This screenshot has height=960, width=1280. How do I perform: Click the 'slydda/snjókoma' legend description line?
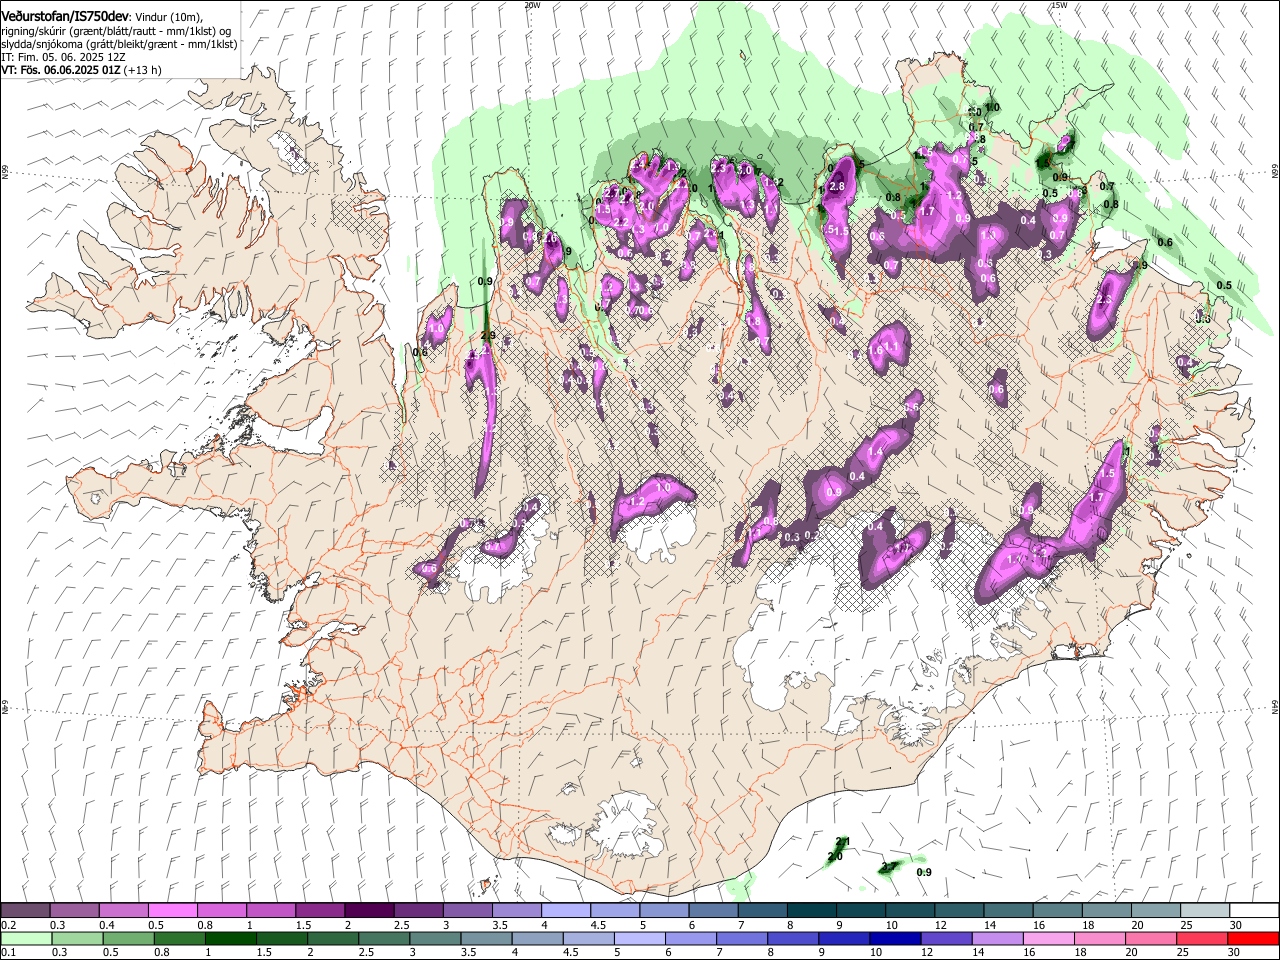pos(119,44)
